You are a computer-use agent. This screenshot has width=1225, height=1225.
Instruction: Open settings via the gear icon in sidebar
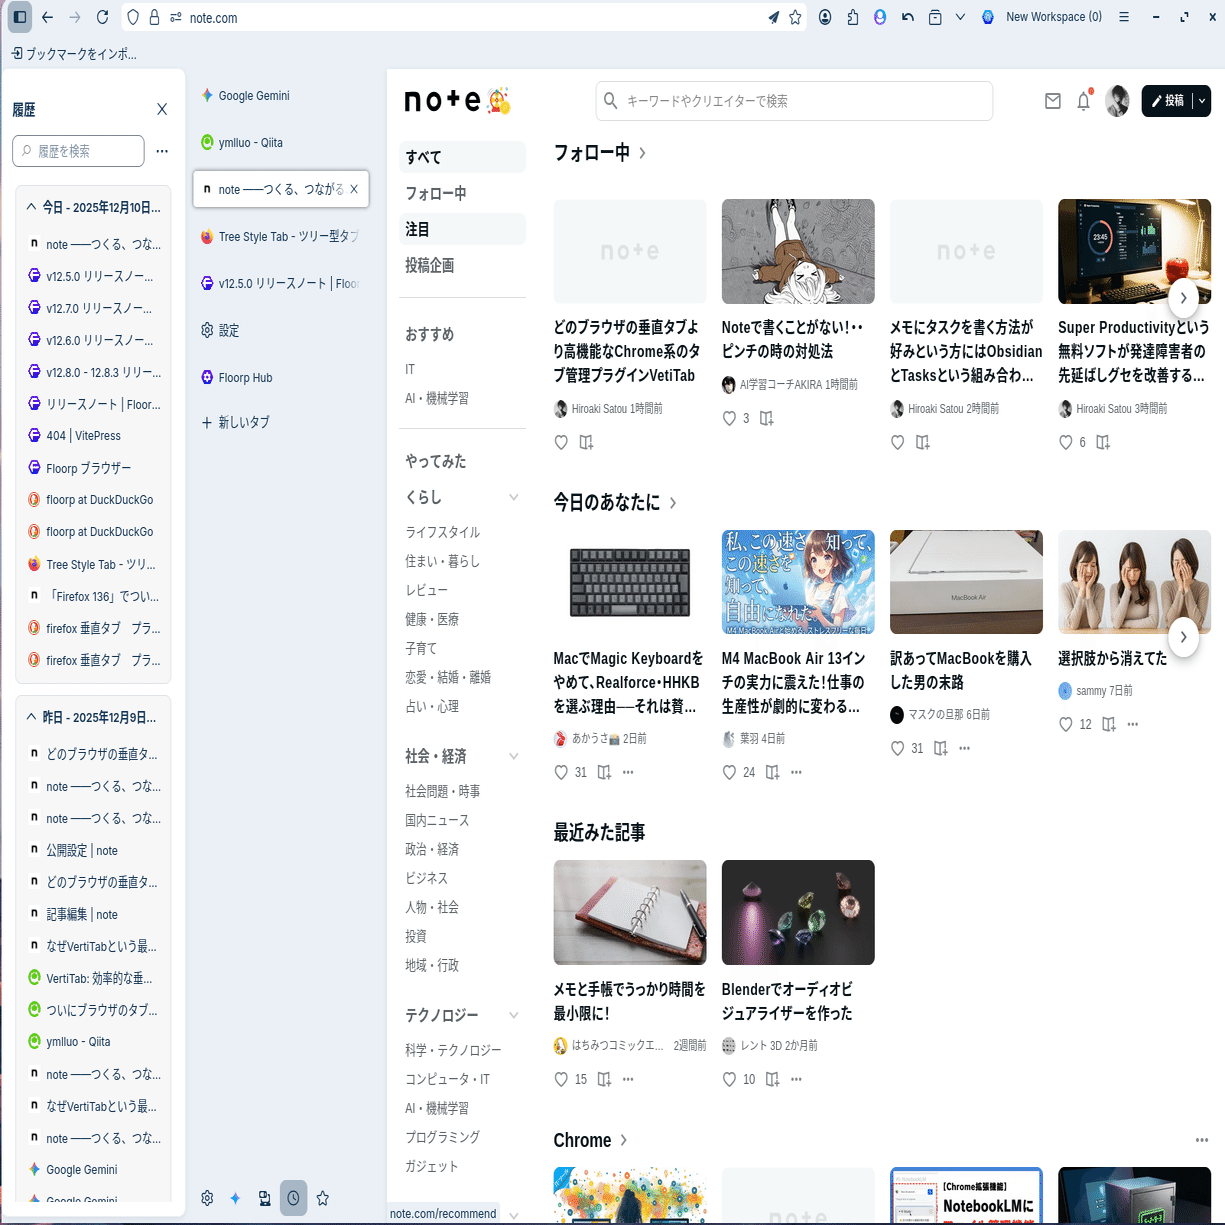click(x=207, y=1197)
